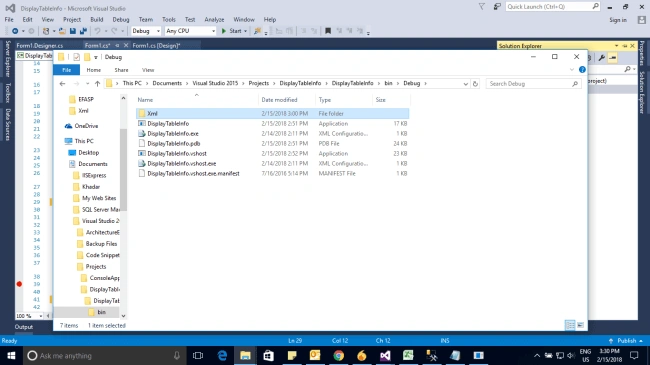
Task: Click the Open File icon in Visual Studio toolbar
Action: 62,31
